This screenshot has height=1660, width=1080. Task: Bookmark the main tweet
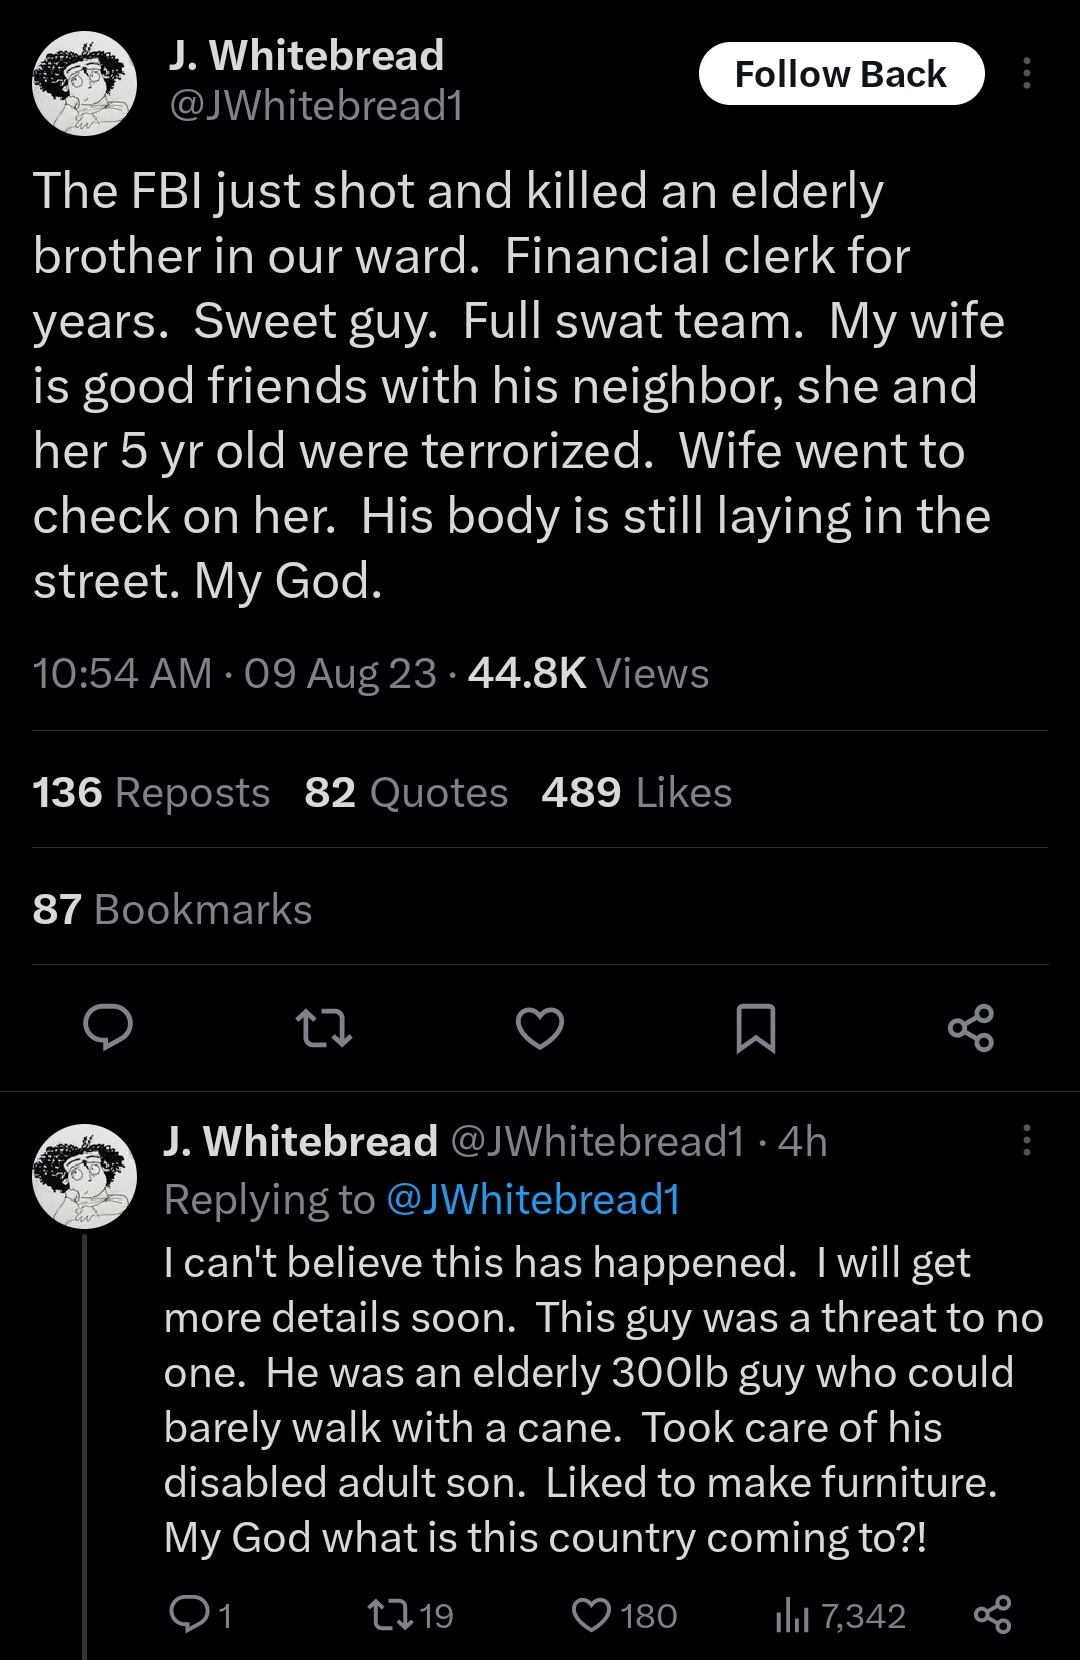pos(755,1028)
